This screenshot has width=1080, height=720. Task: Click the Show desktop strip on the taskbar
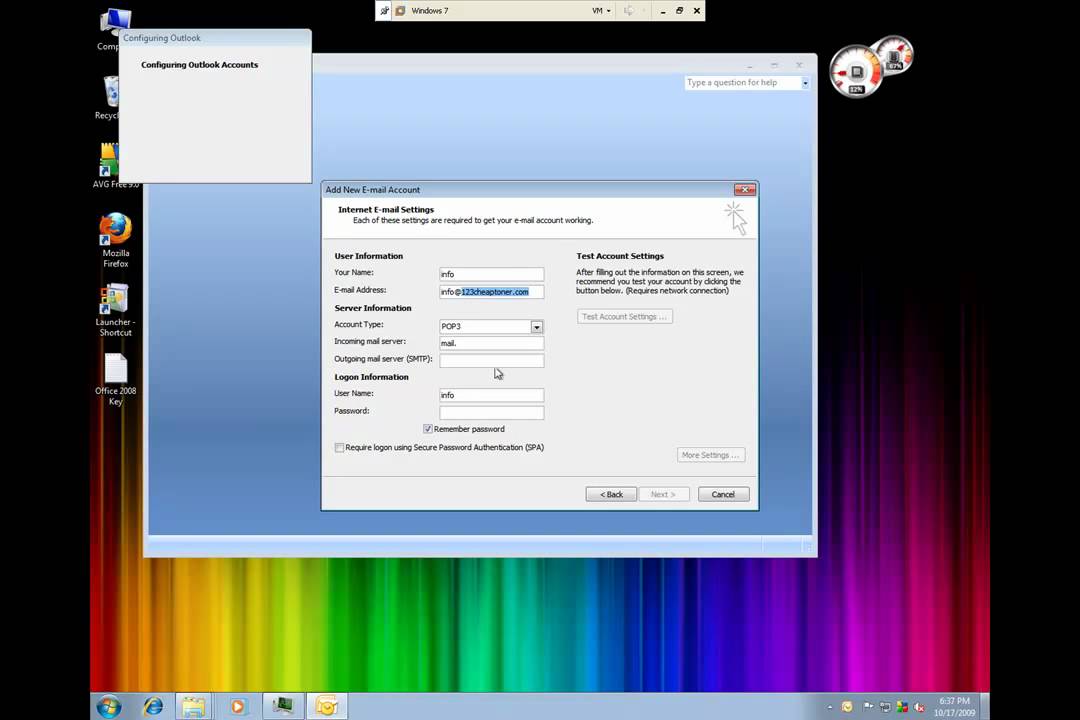pyautogui.click(x=985, y=706)
